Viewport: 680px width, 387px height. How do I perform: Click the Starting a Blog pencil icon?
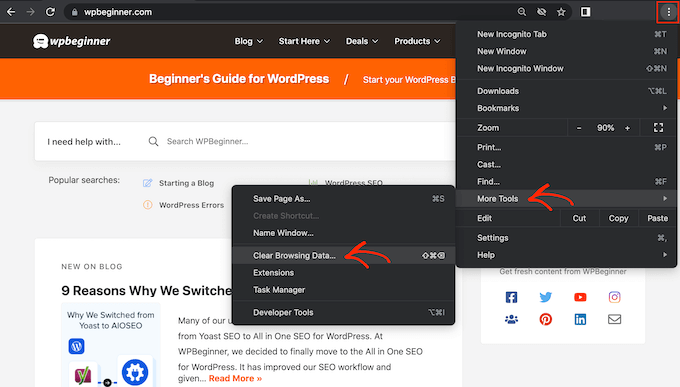click(147, 183)
